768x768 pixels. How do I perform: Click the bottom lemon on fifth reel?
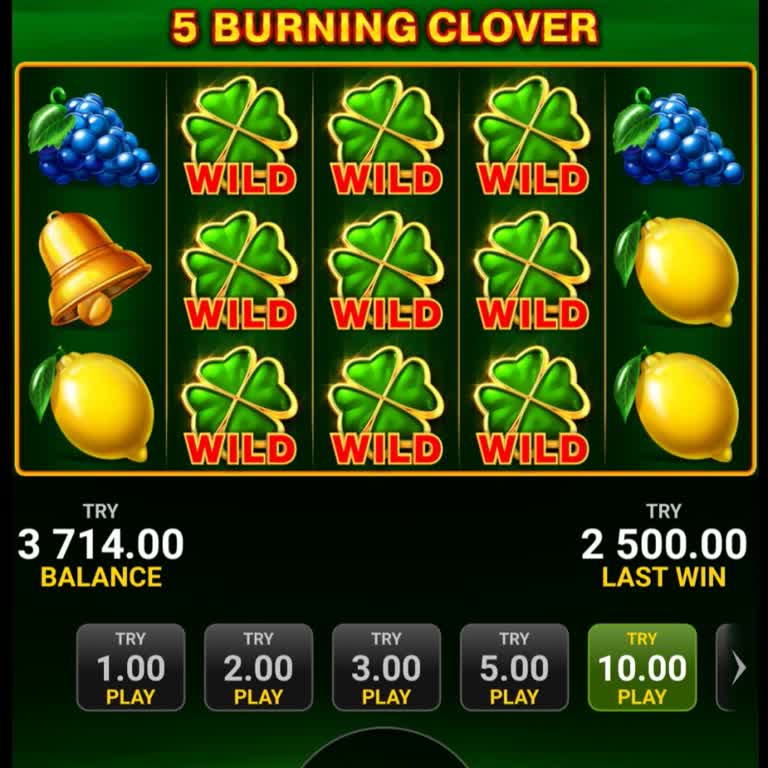pyautogui.click(x=677, y=405)
